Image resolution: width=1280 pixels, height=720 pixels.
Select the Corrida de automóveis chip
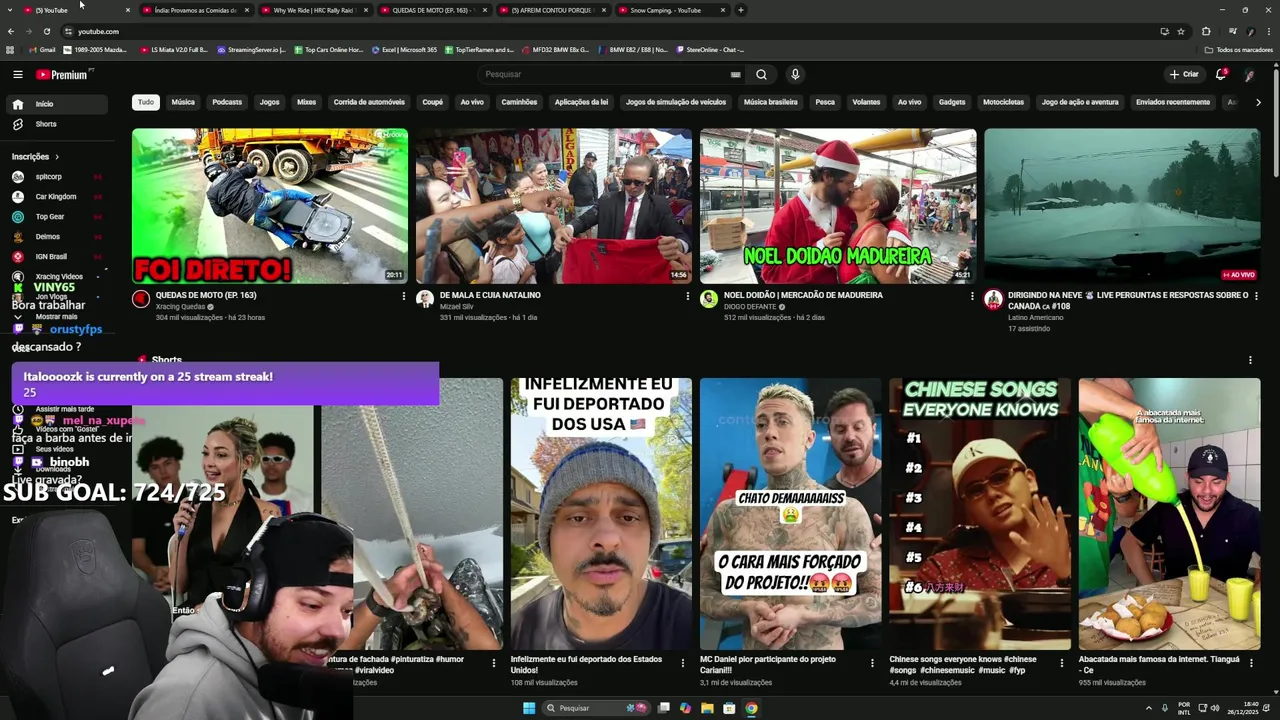[369, 102]
